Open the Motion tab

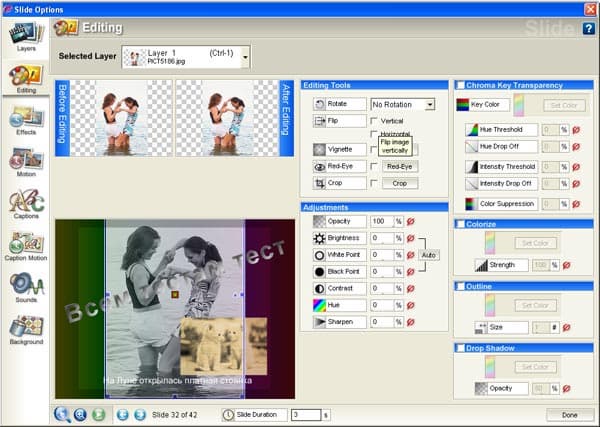[x=26, y=162]
